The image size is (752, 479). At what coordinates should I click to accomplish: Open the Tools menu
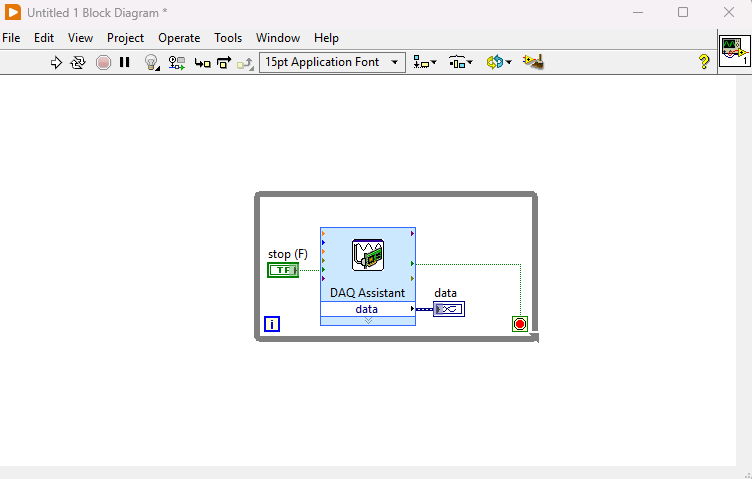228,38
